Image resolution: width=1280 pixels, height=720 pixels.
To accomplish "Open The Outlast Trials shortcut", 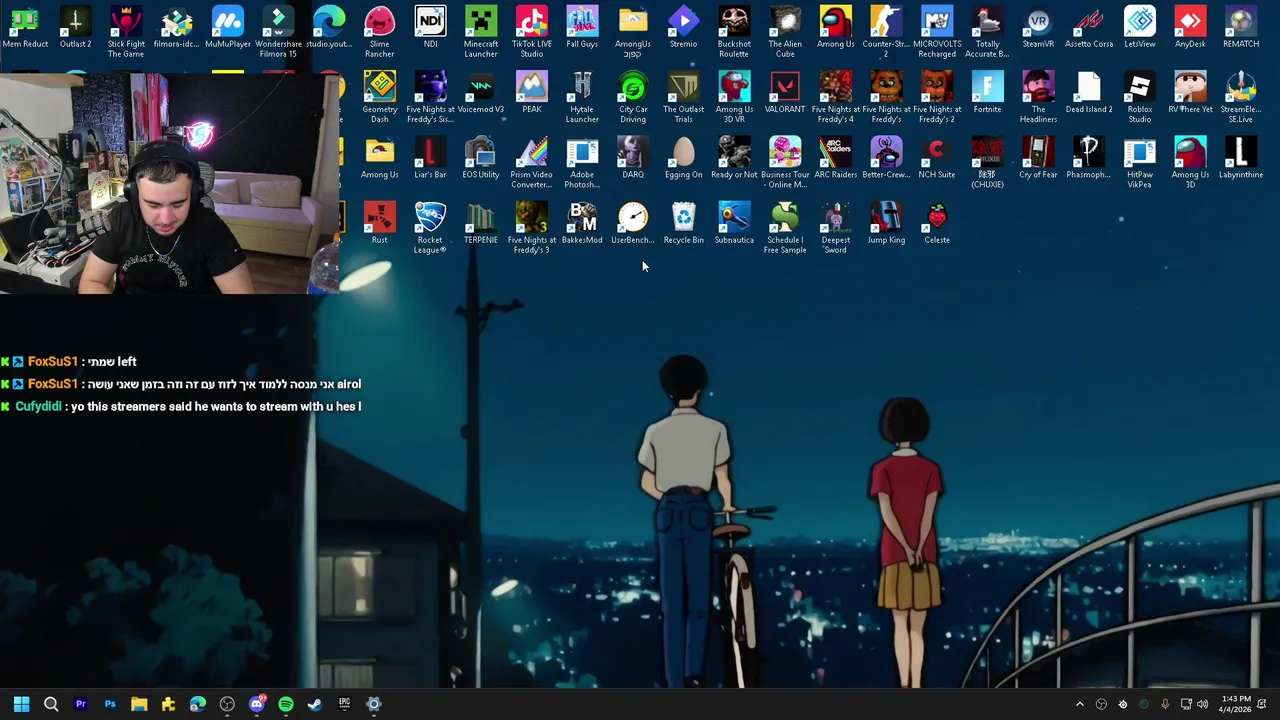I will pyautogui.click(x=683, y=97).
